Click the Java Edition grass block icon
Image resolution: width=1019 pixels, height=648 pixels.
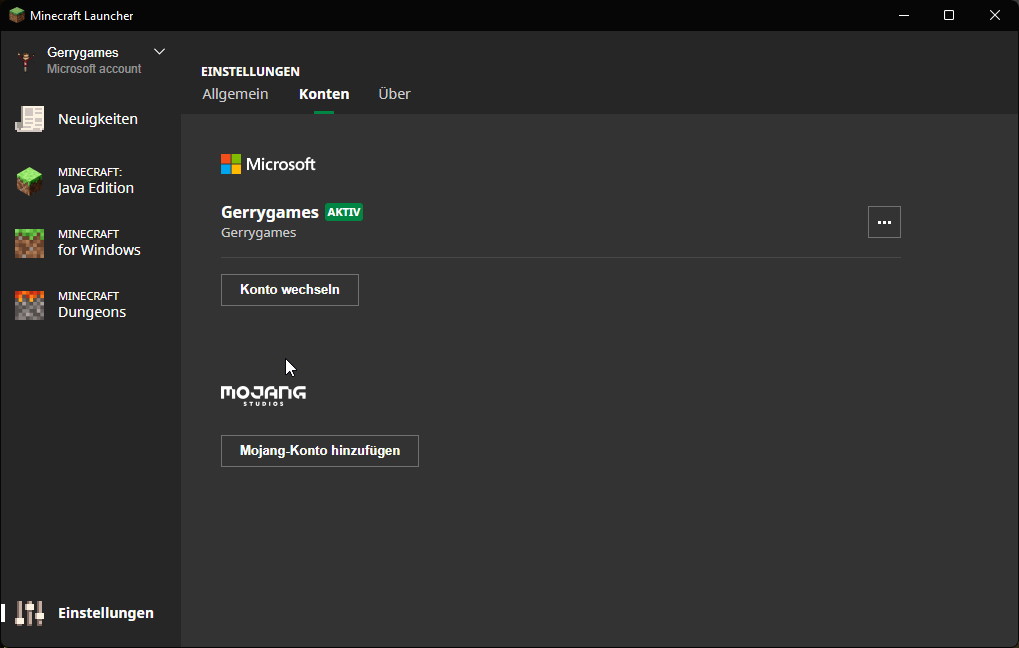[29, 181]
